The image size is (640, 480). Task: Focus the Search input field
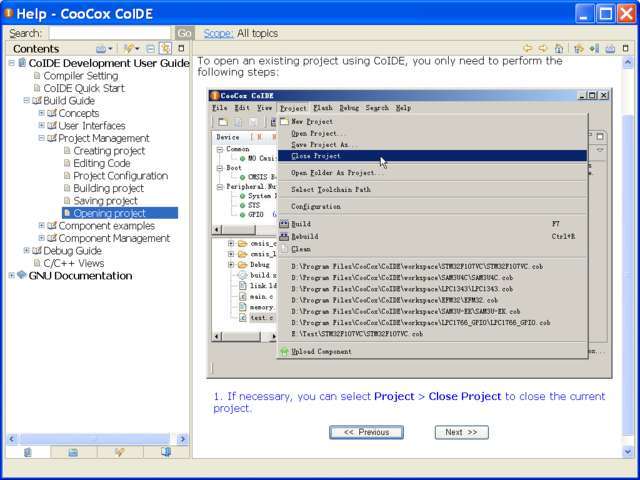click(110, 33)
